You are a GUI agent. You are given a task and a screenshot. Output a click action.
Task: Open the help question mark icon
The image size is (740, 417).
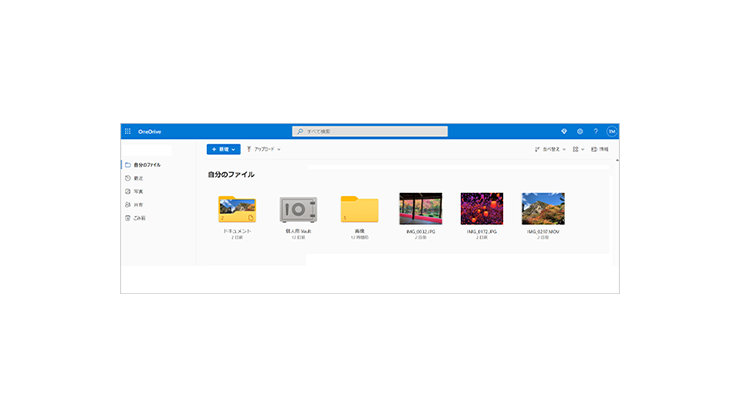tap(596, 131)
